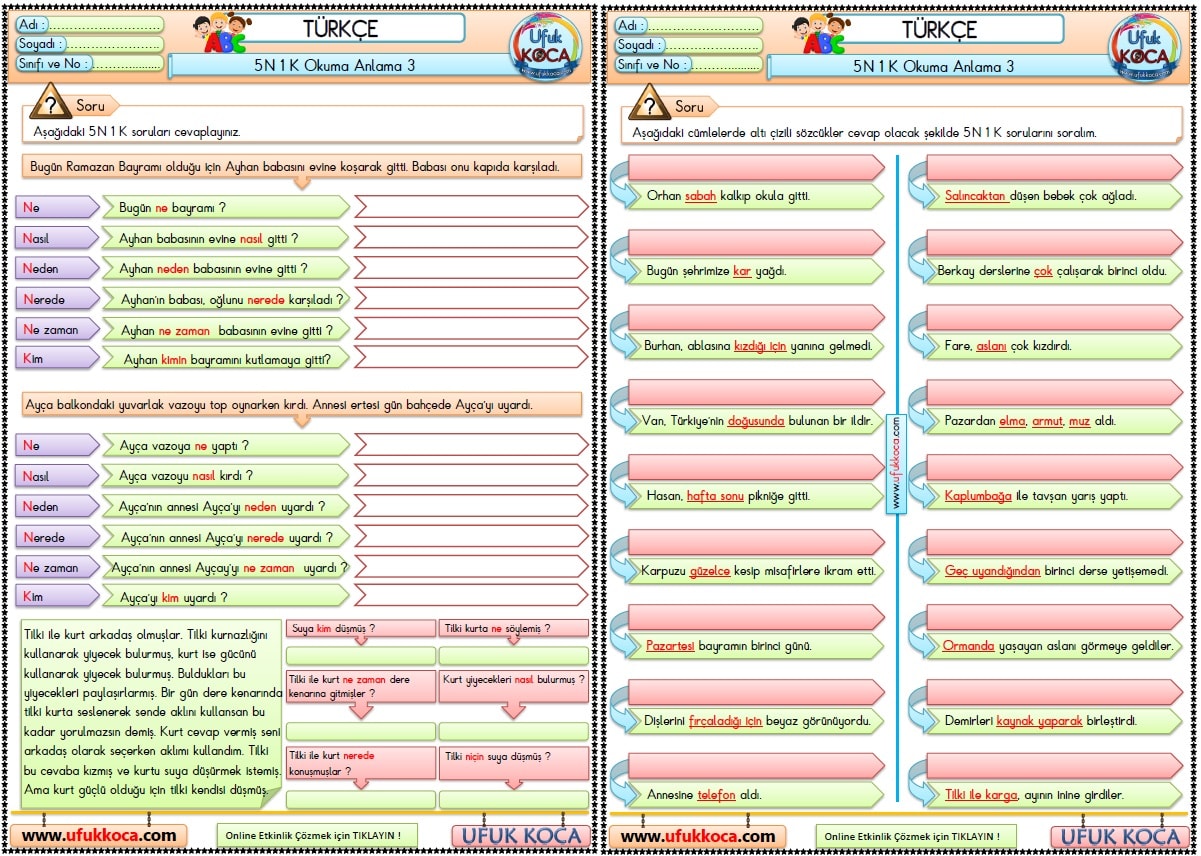Click down arrow under 'Tilki niçin suya düşmüş ?'
This screenshot has height=856, width=1201.
513,784
